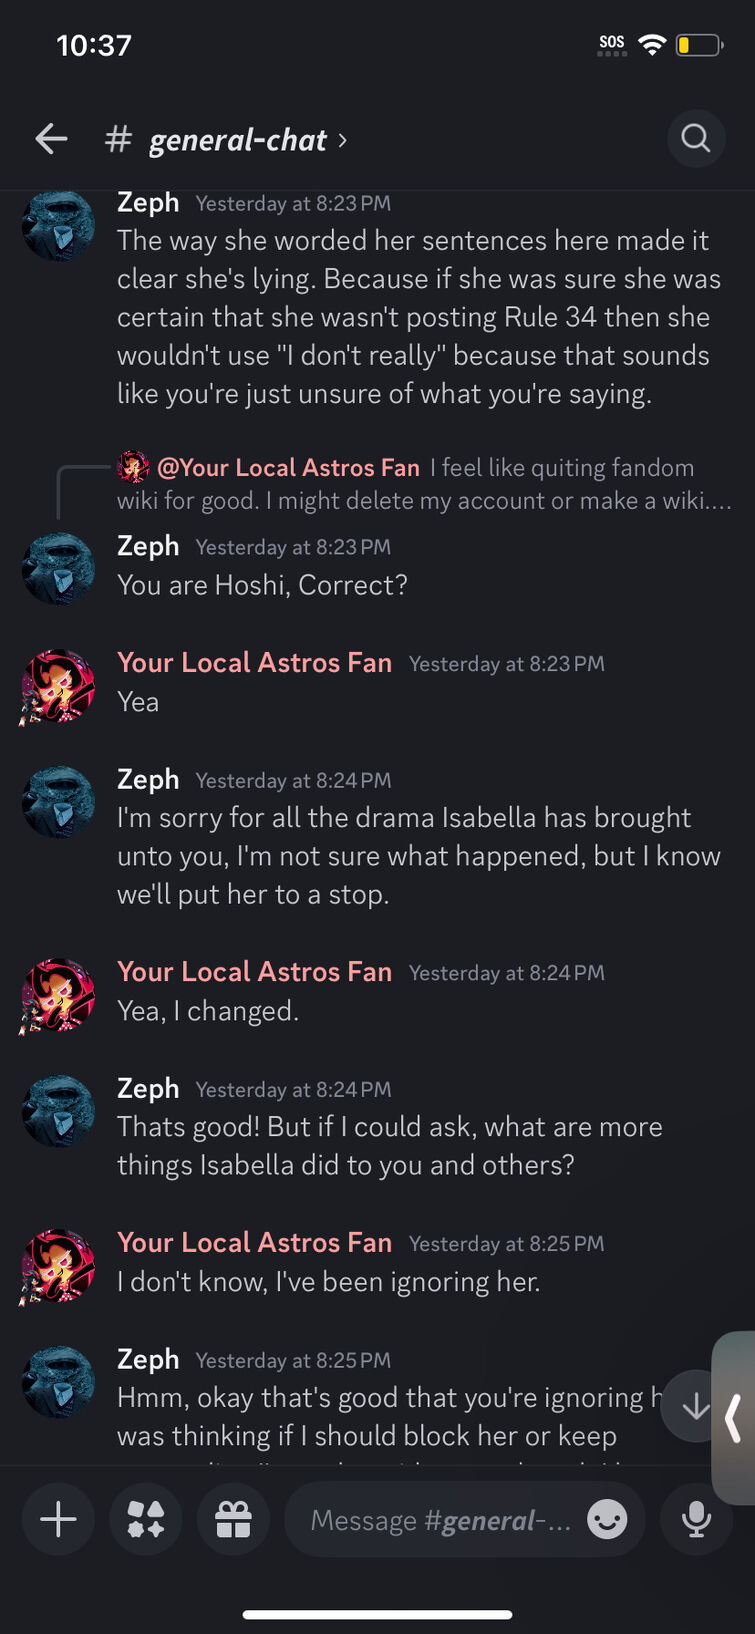Viewport: 755px width, 1634px height.
Task: Expand general-chat channel details chevron
Action: [343, 140]
